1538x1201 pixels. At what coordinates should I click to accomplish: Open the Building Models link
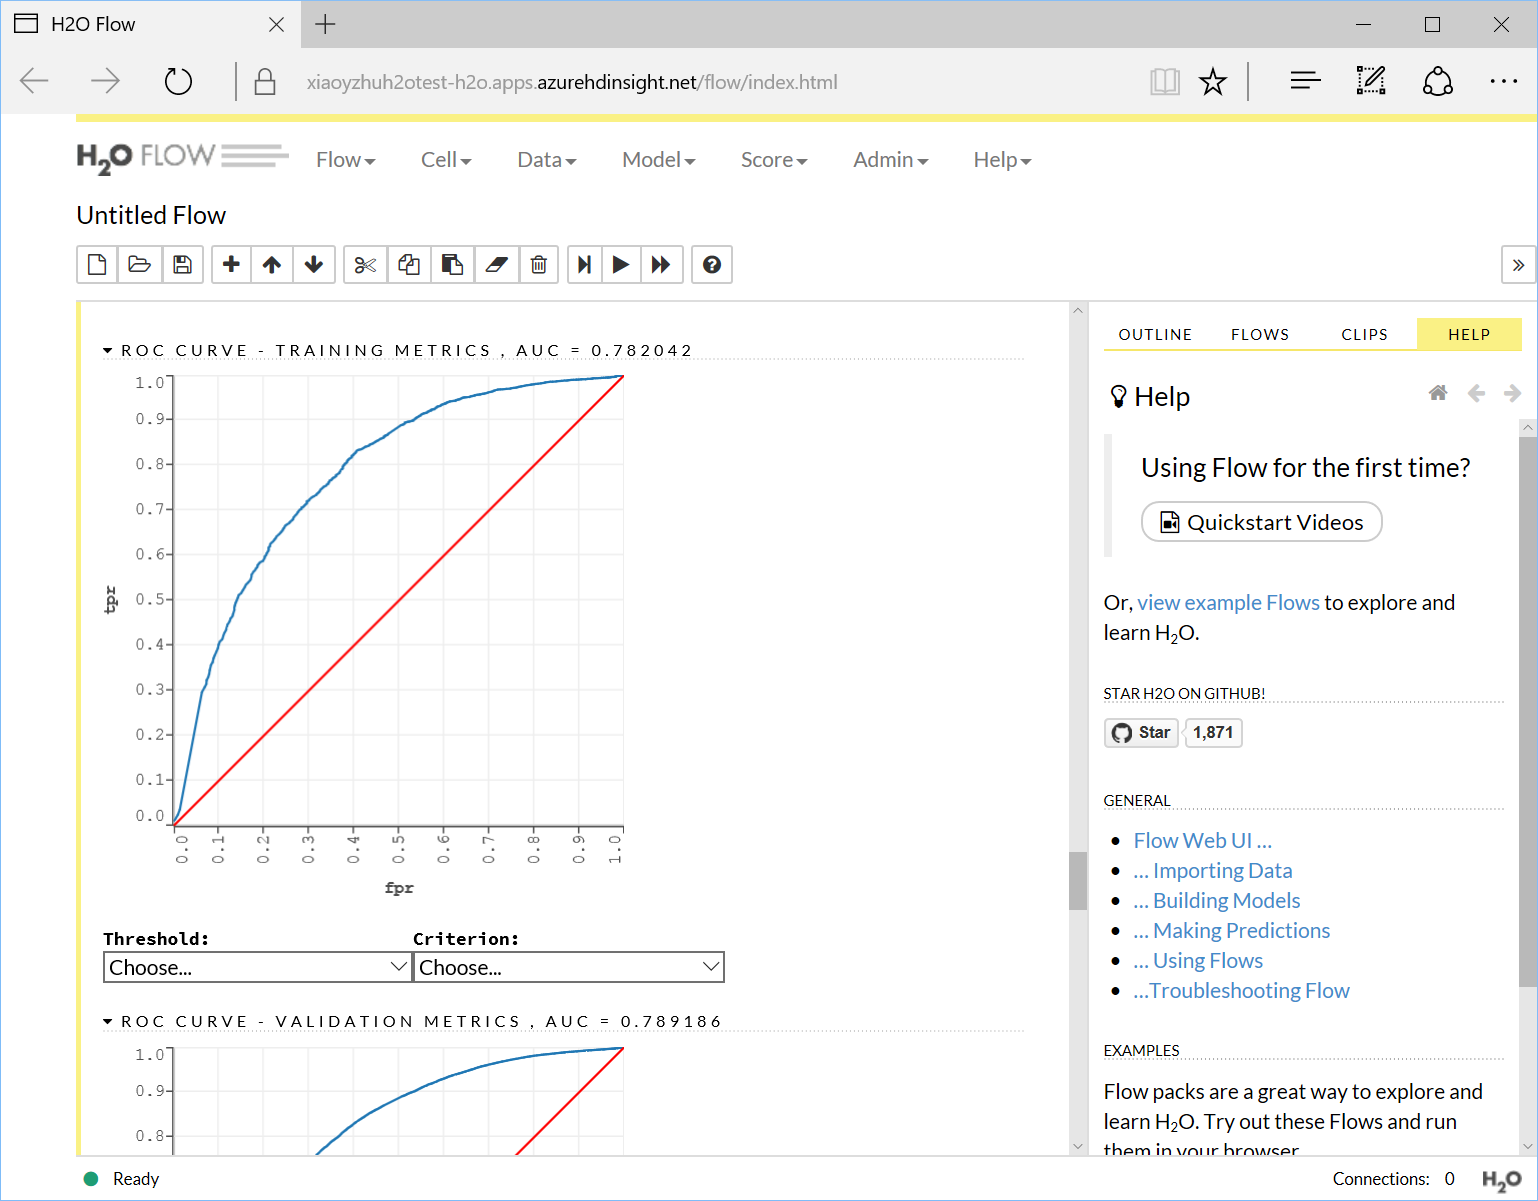(x=1216, y=901)
